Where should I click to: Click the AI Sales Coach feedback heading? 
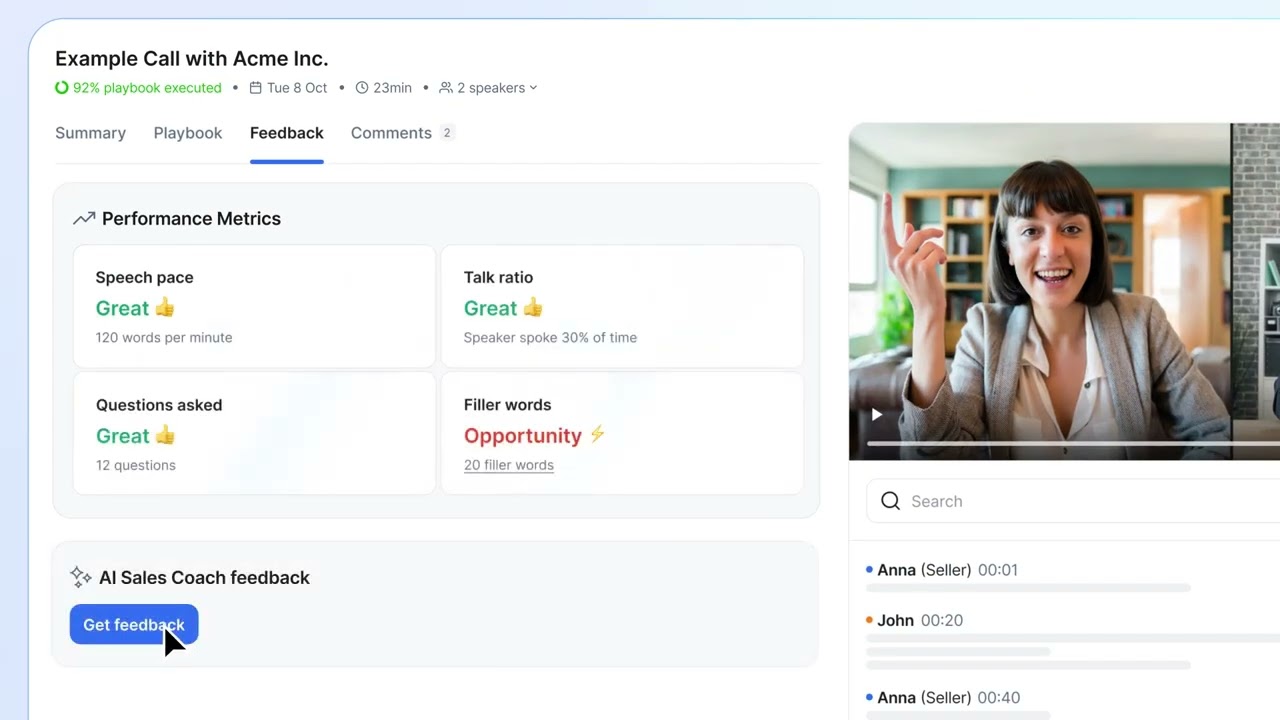tap(204, 578)
